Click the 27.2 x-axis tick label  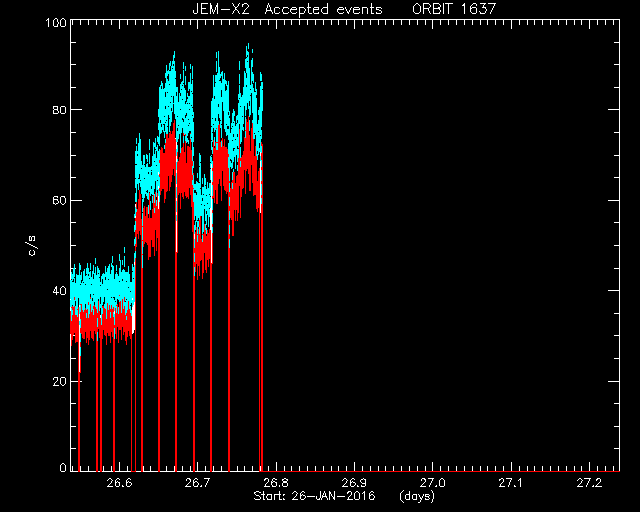(589, 483)
